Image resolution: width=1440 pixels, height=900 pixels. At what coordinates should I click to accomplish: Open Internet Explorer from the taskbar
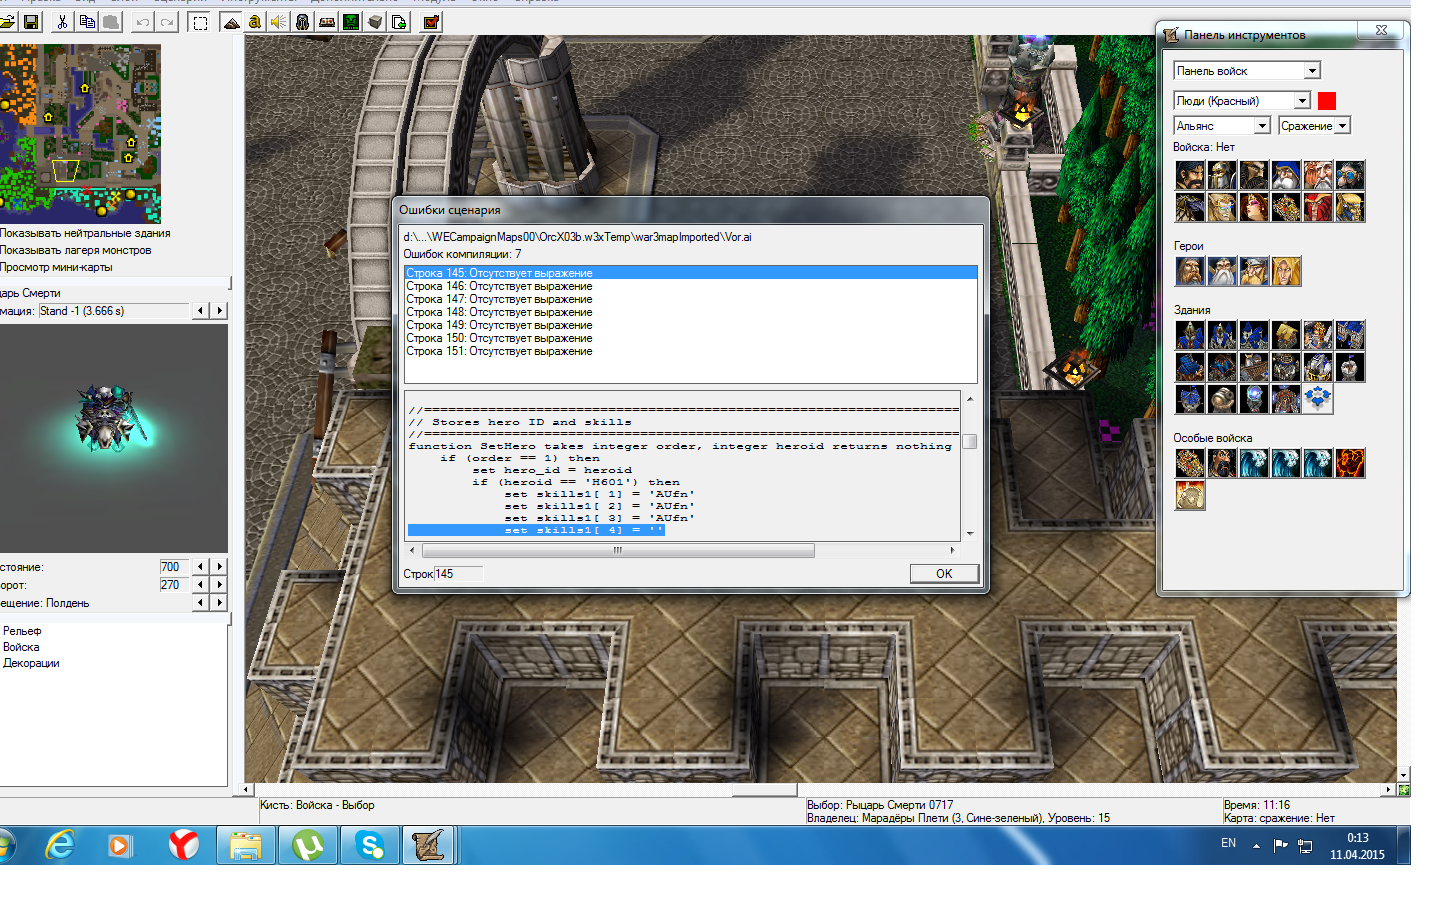(x=61, y=846)
